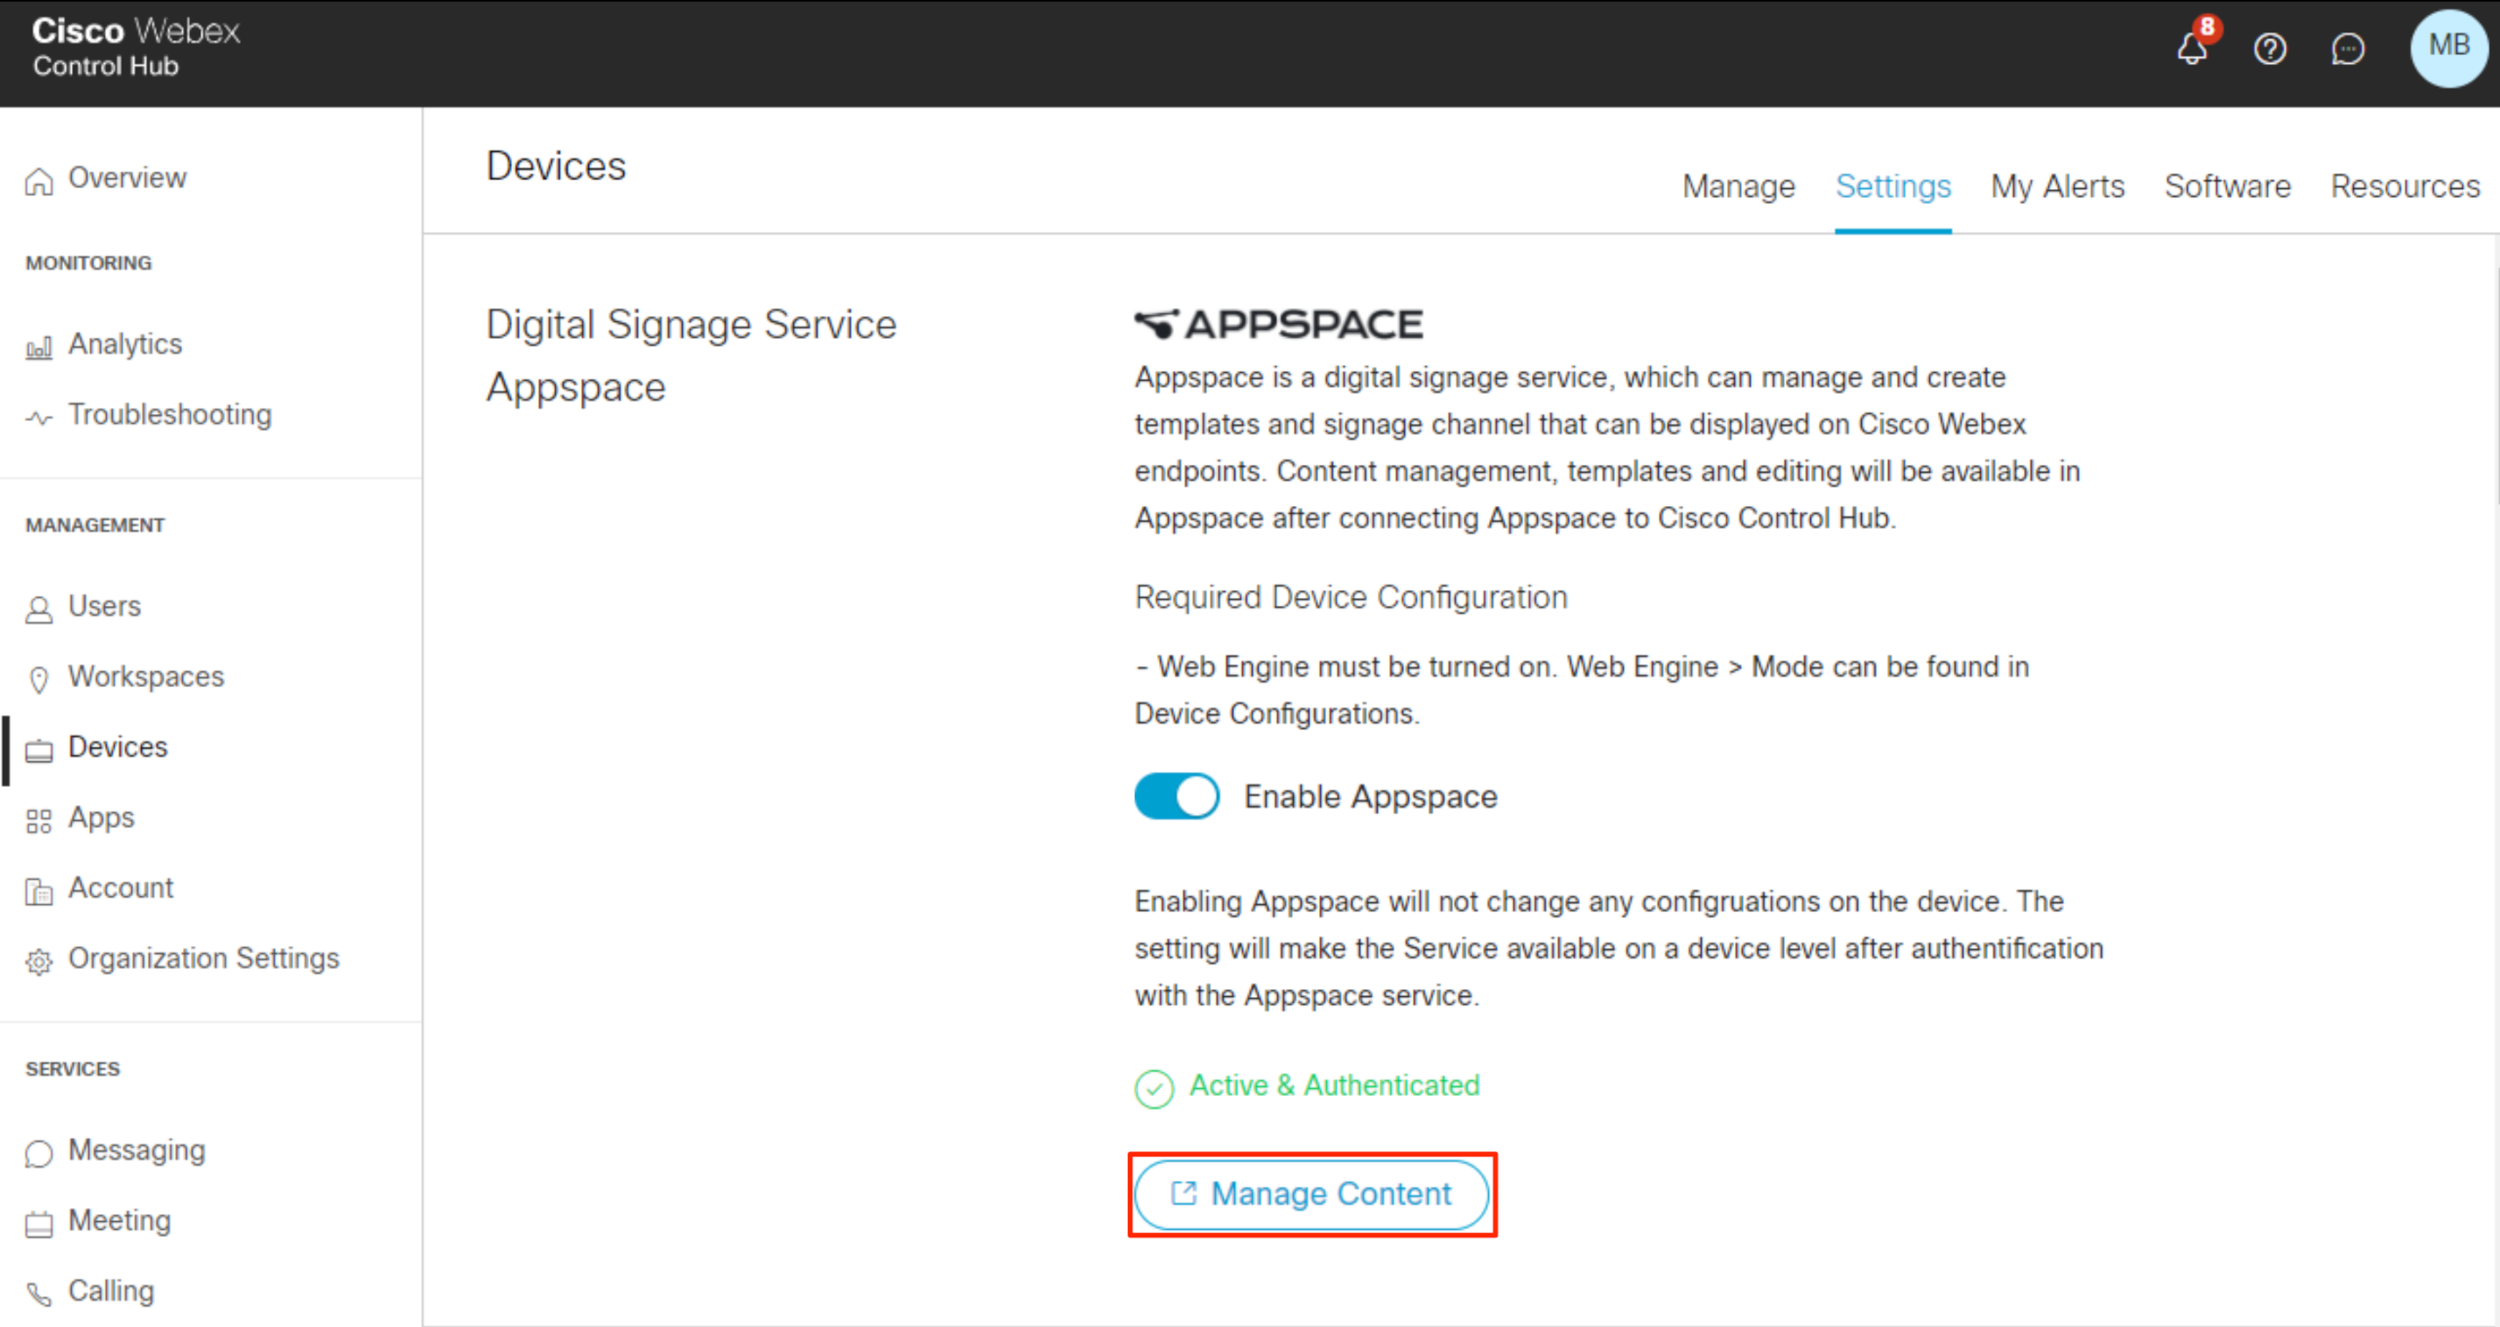2500x1327 pixels.
Task: Open the feedback chat bubble icon
Action: pos(2348,48)
